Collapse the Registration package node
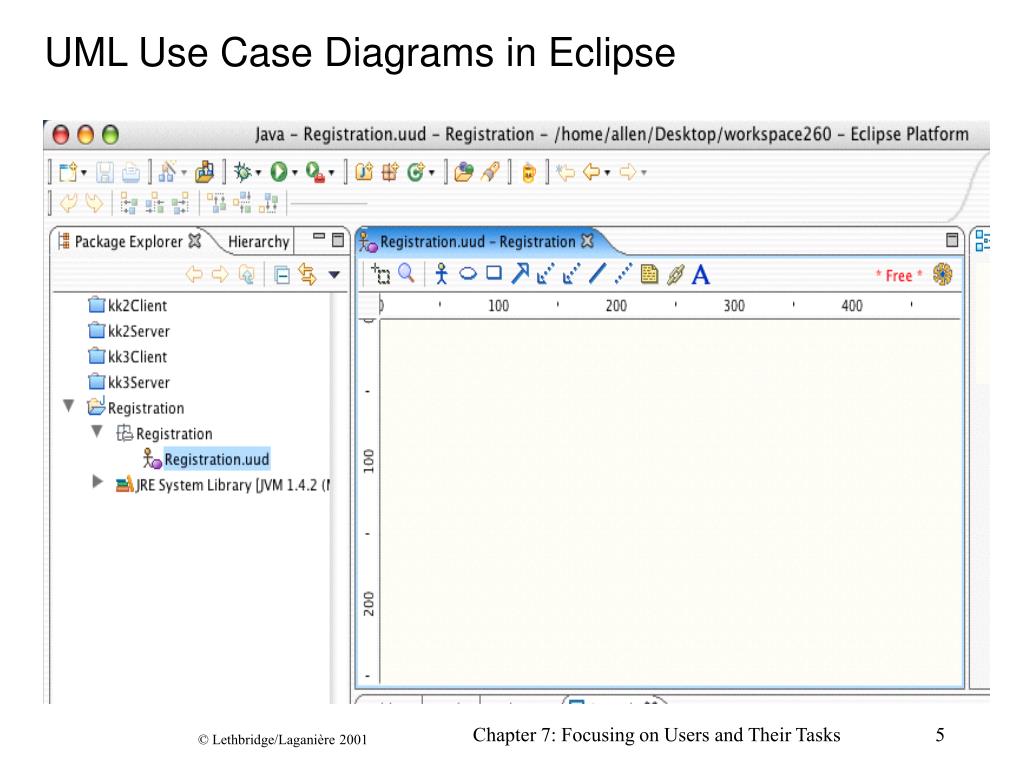This screenshot has width=1024, height=768. [97, 431]
